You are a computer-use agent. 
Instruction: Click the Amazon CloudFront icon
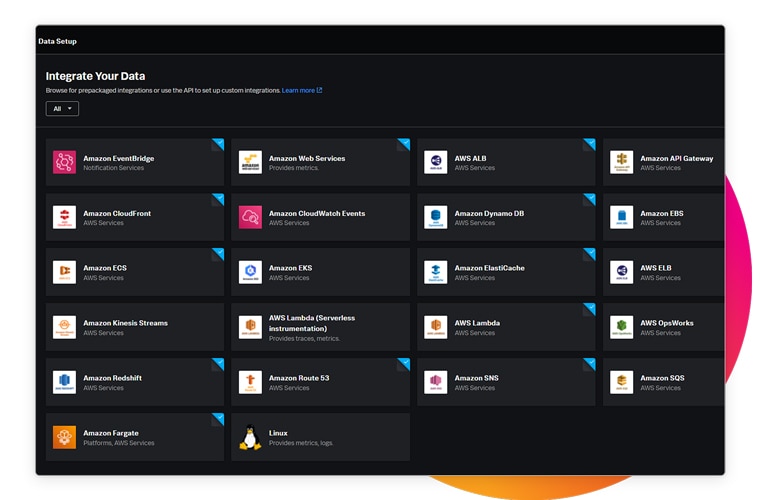click(64, 217)
